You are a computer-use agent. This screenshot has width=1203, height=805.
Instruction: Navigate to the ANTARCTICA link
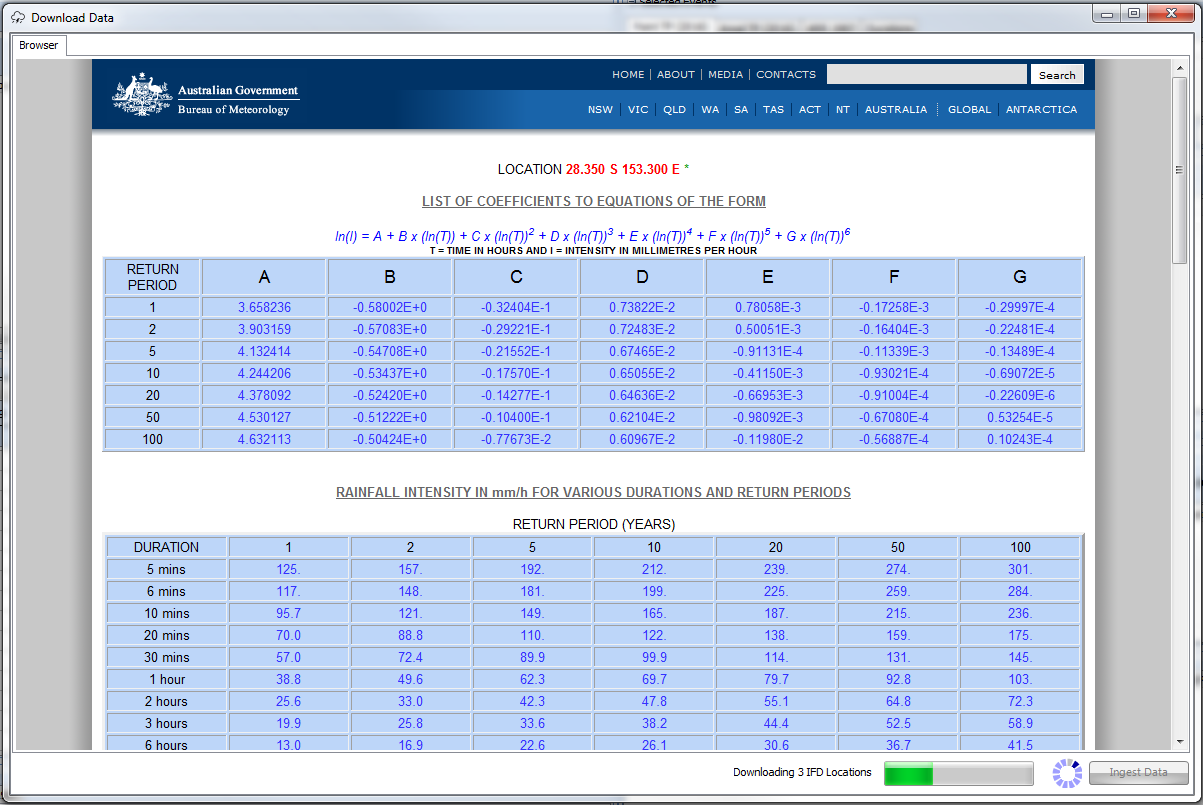pos(1041,110)
